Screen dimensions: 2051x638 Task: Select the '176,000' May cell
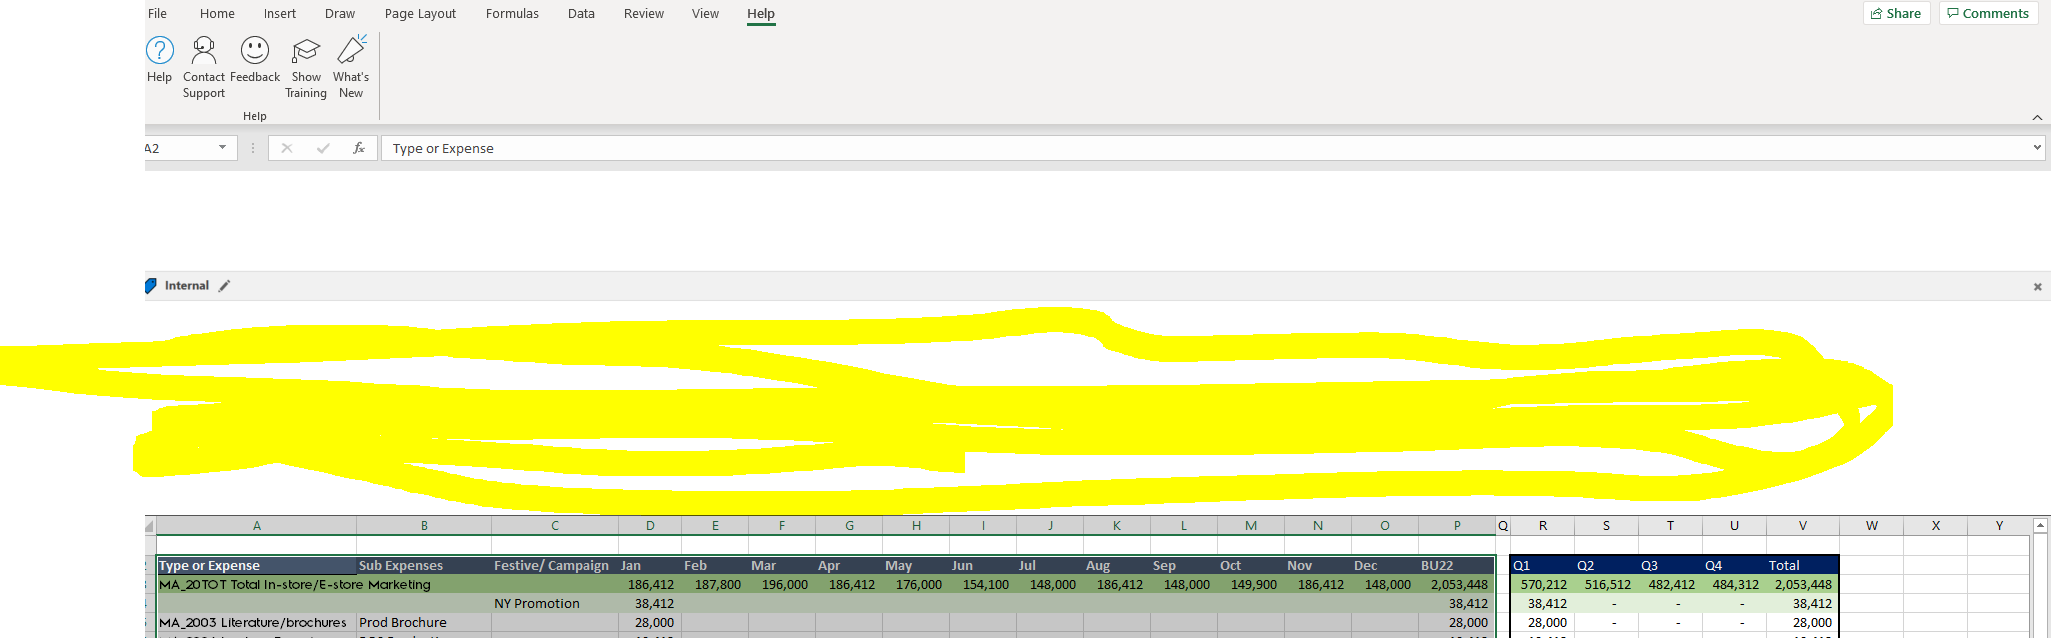click(916, 585)
